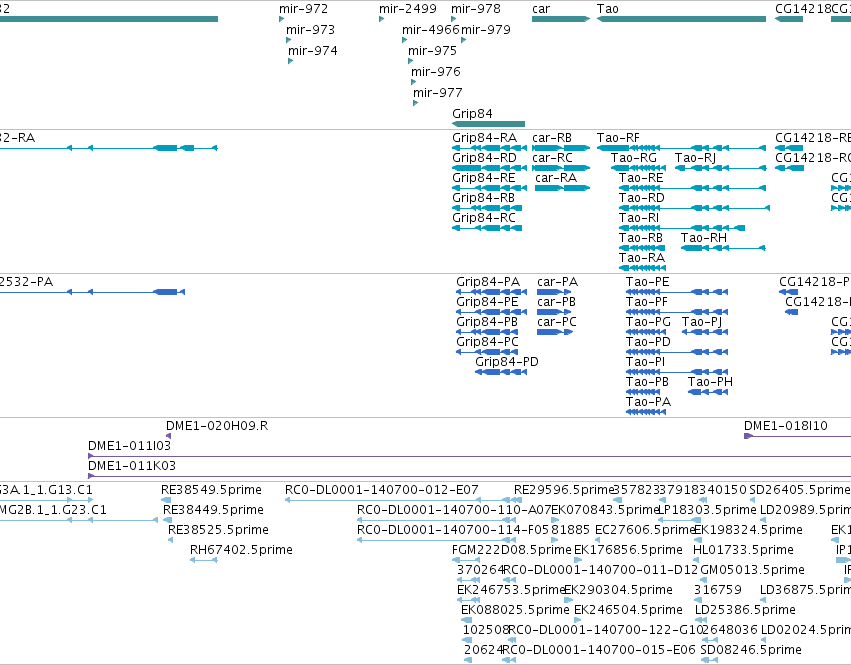The height and width of the screenshot is (665, 851).
Task: Select the mir-976 feature
Action: point(414,82)
